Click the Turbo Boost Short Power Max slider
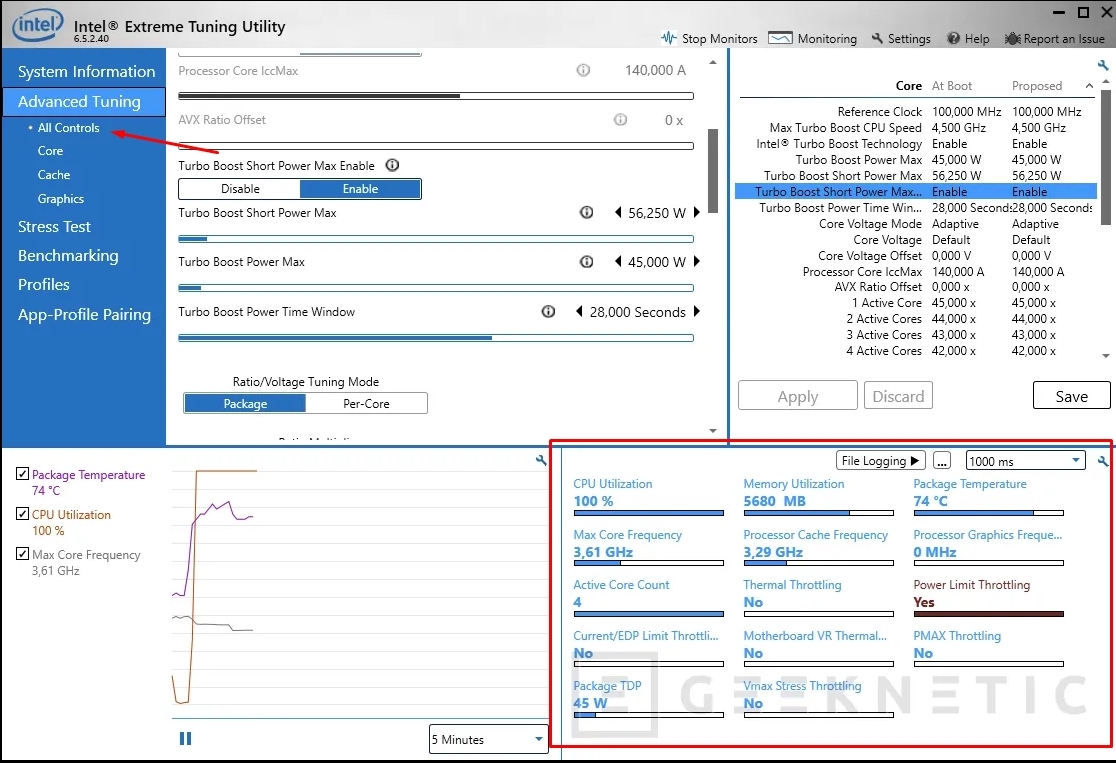This screenshot has width=1116, height=763. (x=436, y=239)
